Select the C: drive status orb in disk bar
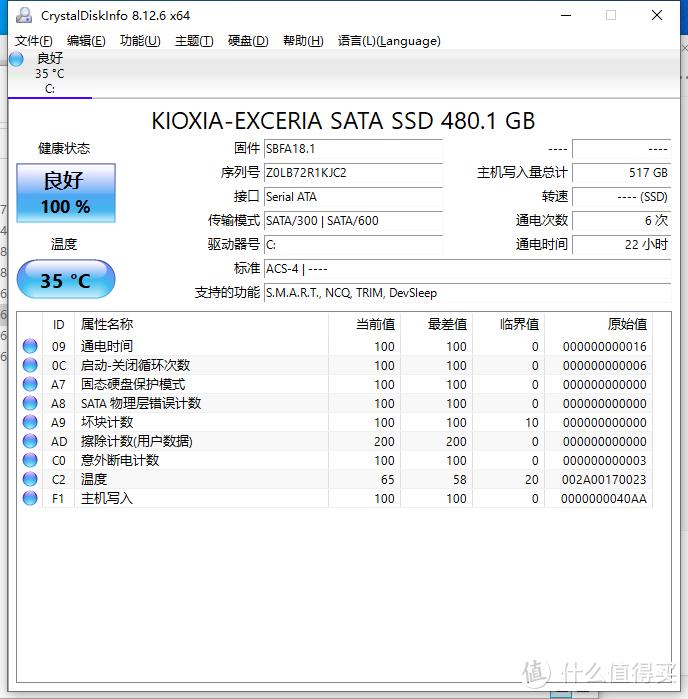The width and height of the screenshot is (688, 699). pos(16,59)
